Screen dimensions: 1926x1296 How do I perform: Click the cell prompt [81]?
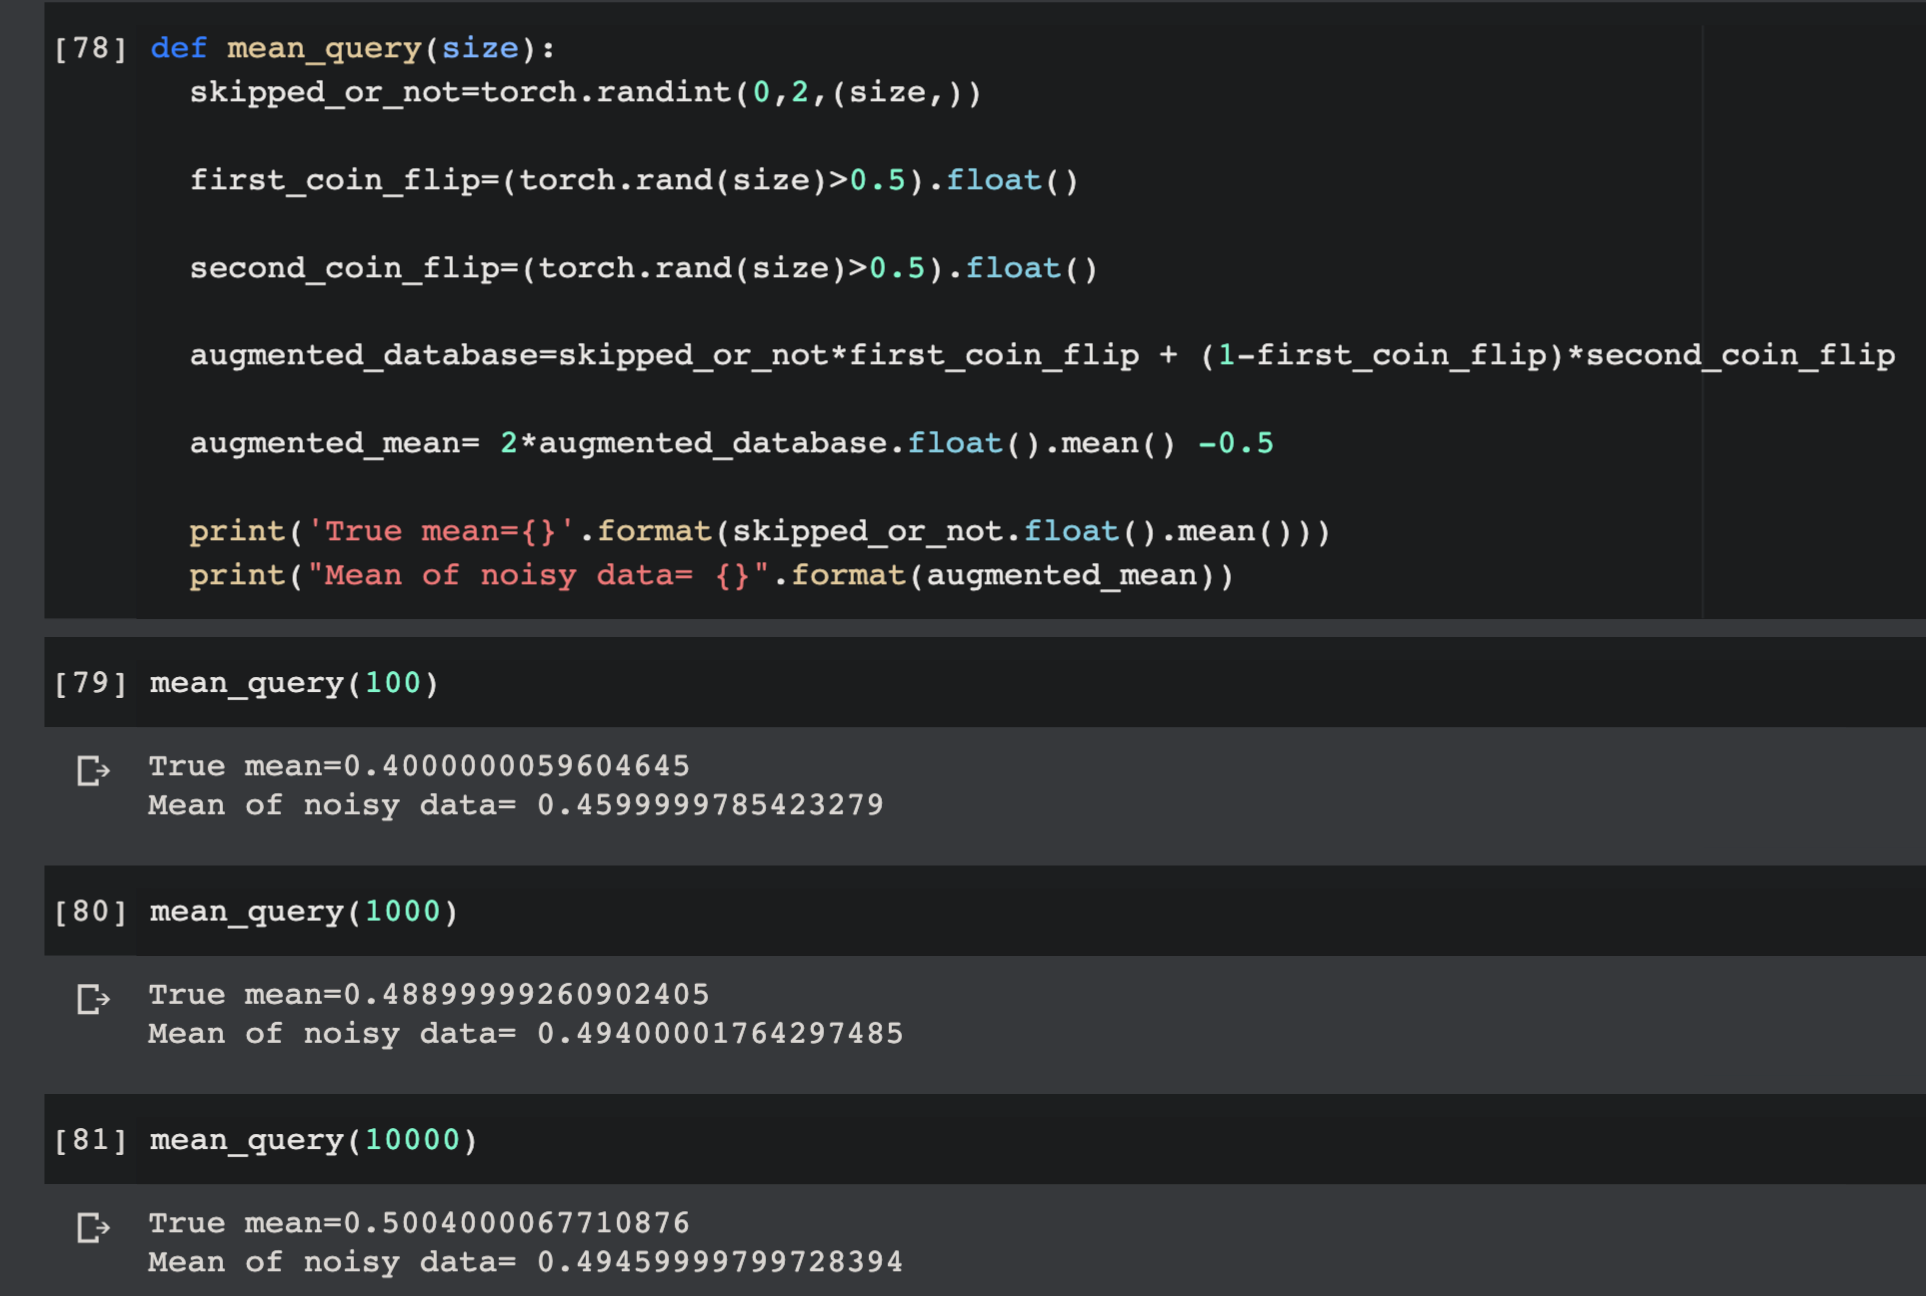pyautogui.click(x=91, y=1139)
